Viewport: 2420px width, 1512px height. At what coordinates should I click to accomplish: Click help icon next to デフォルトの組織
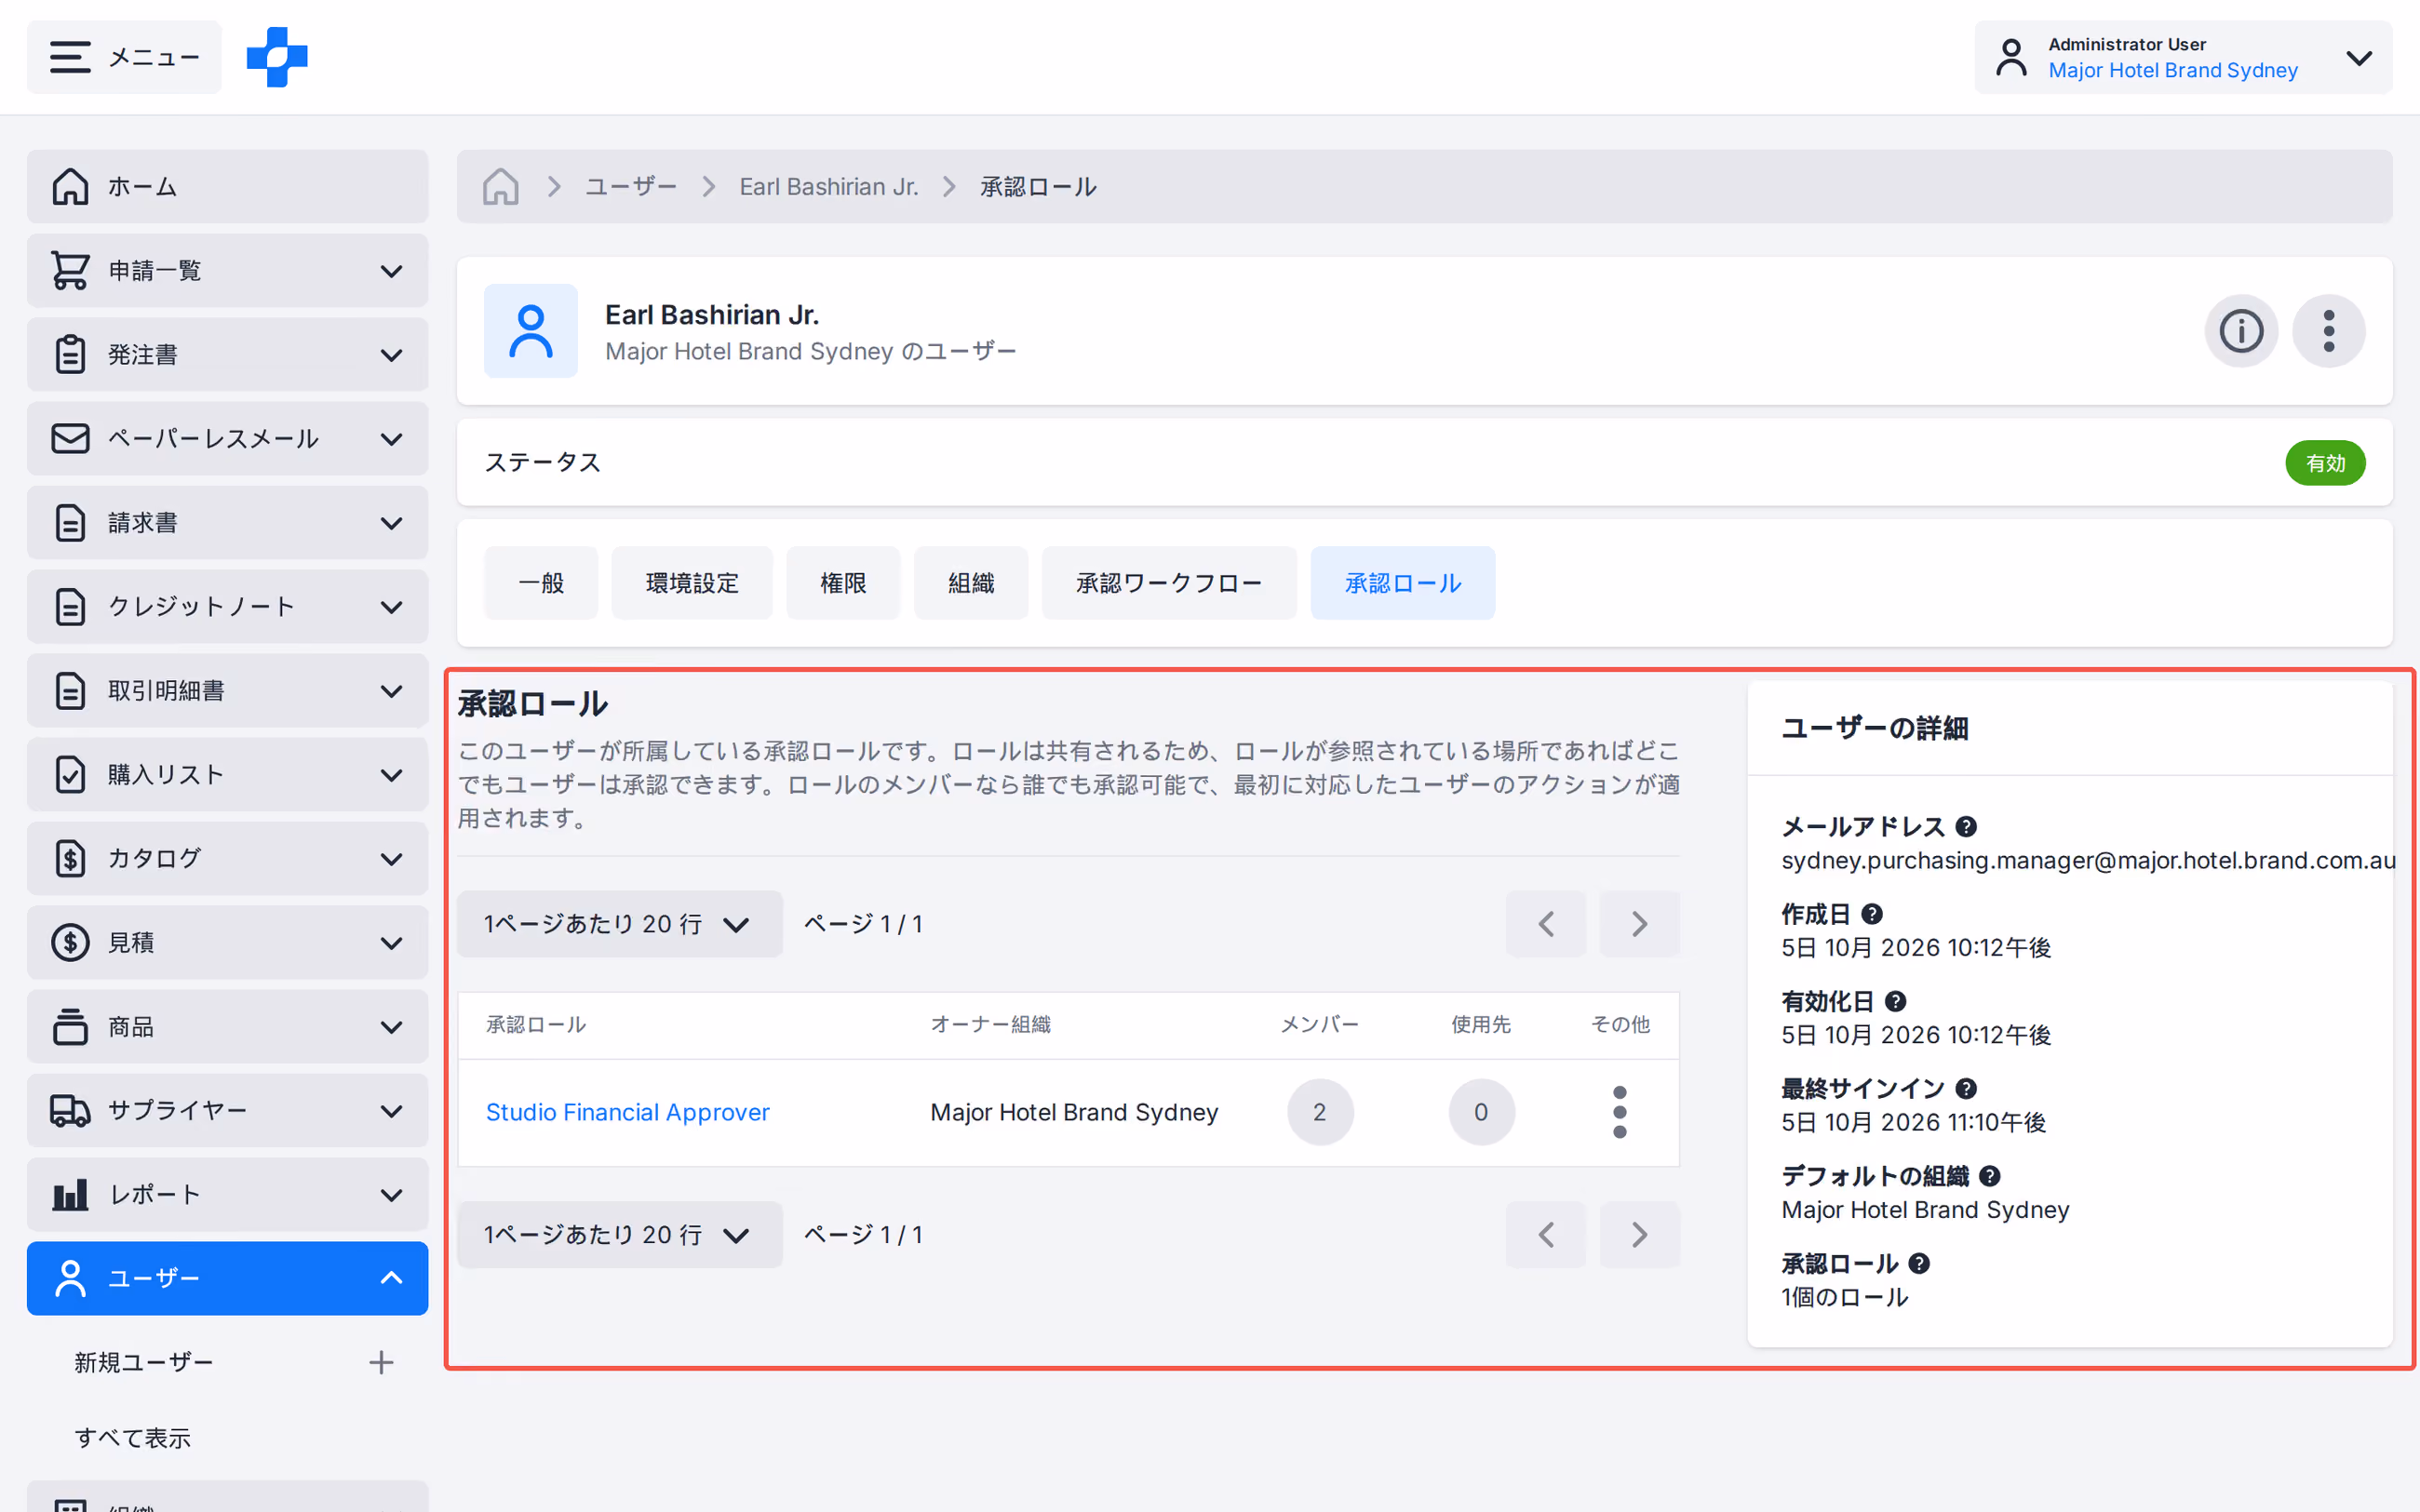point(1990,1176)
